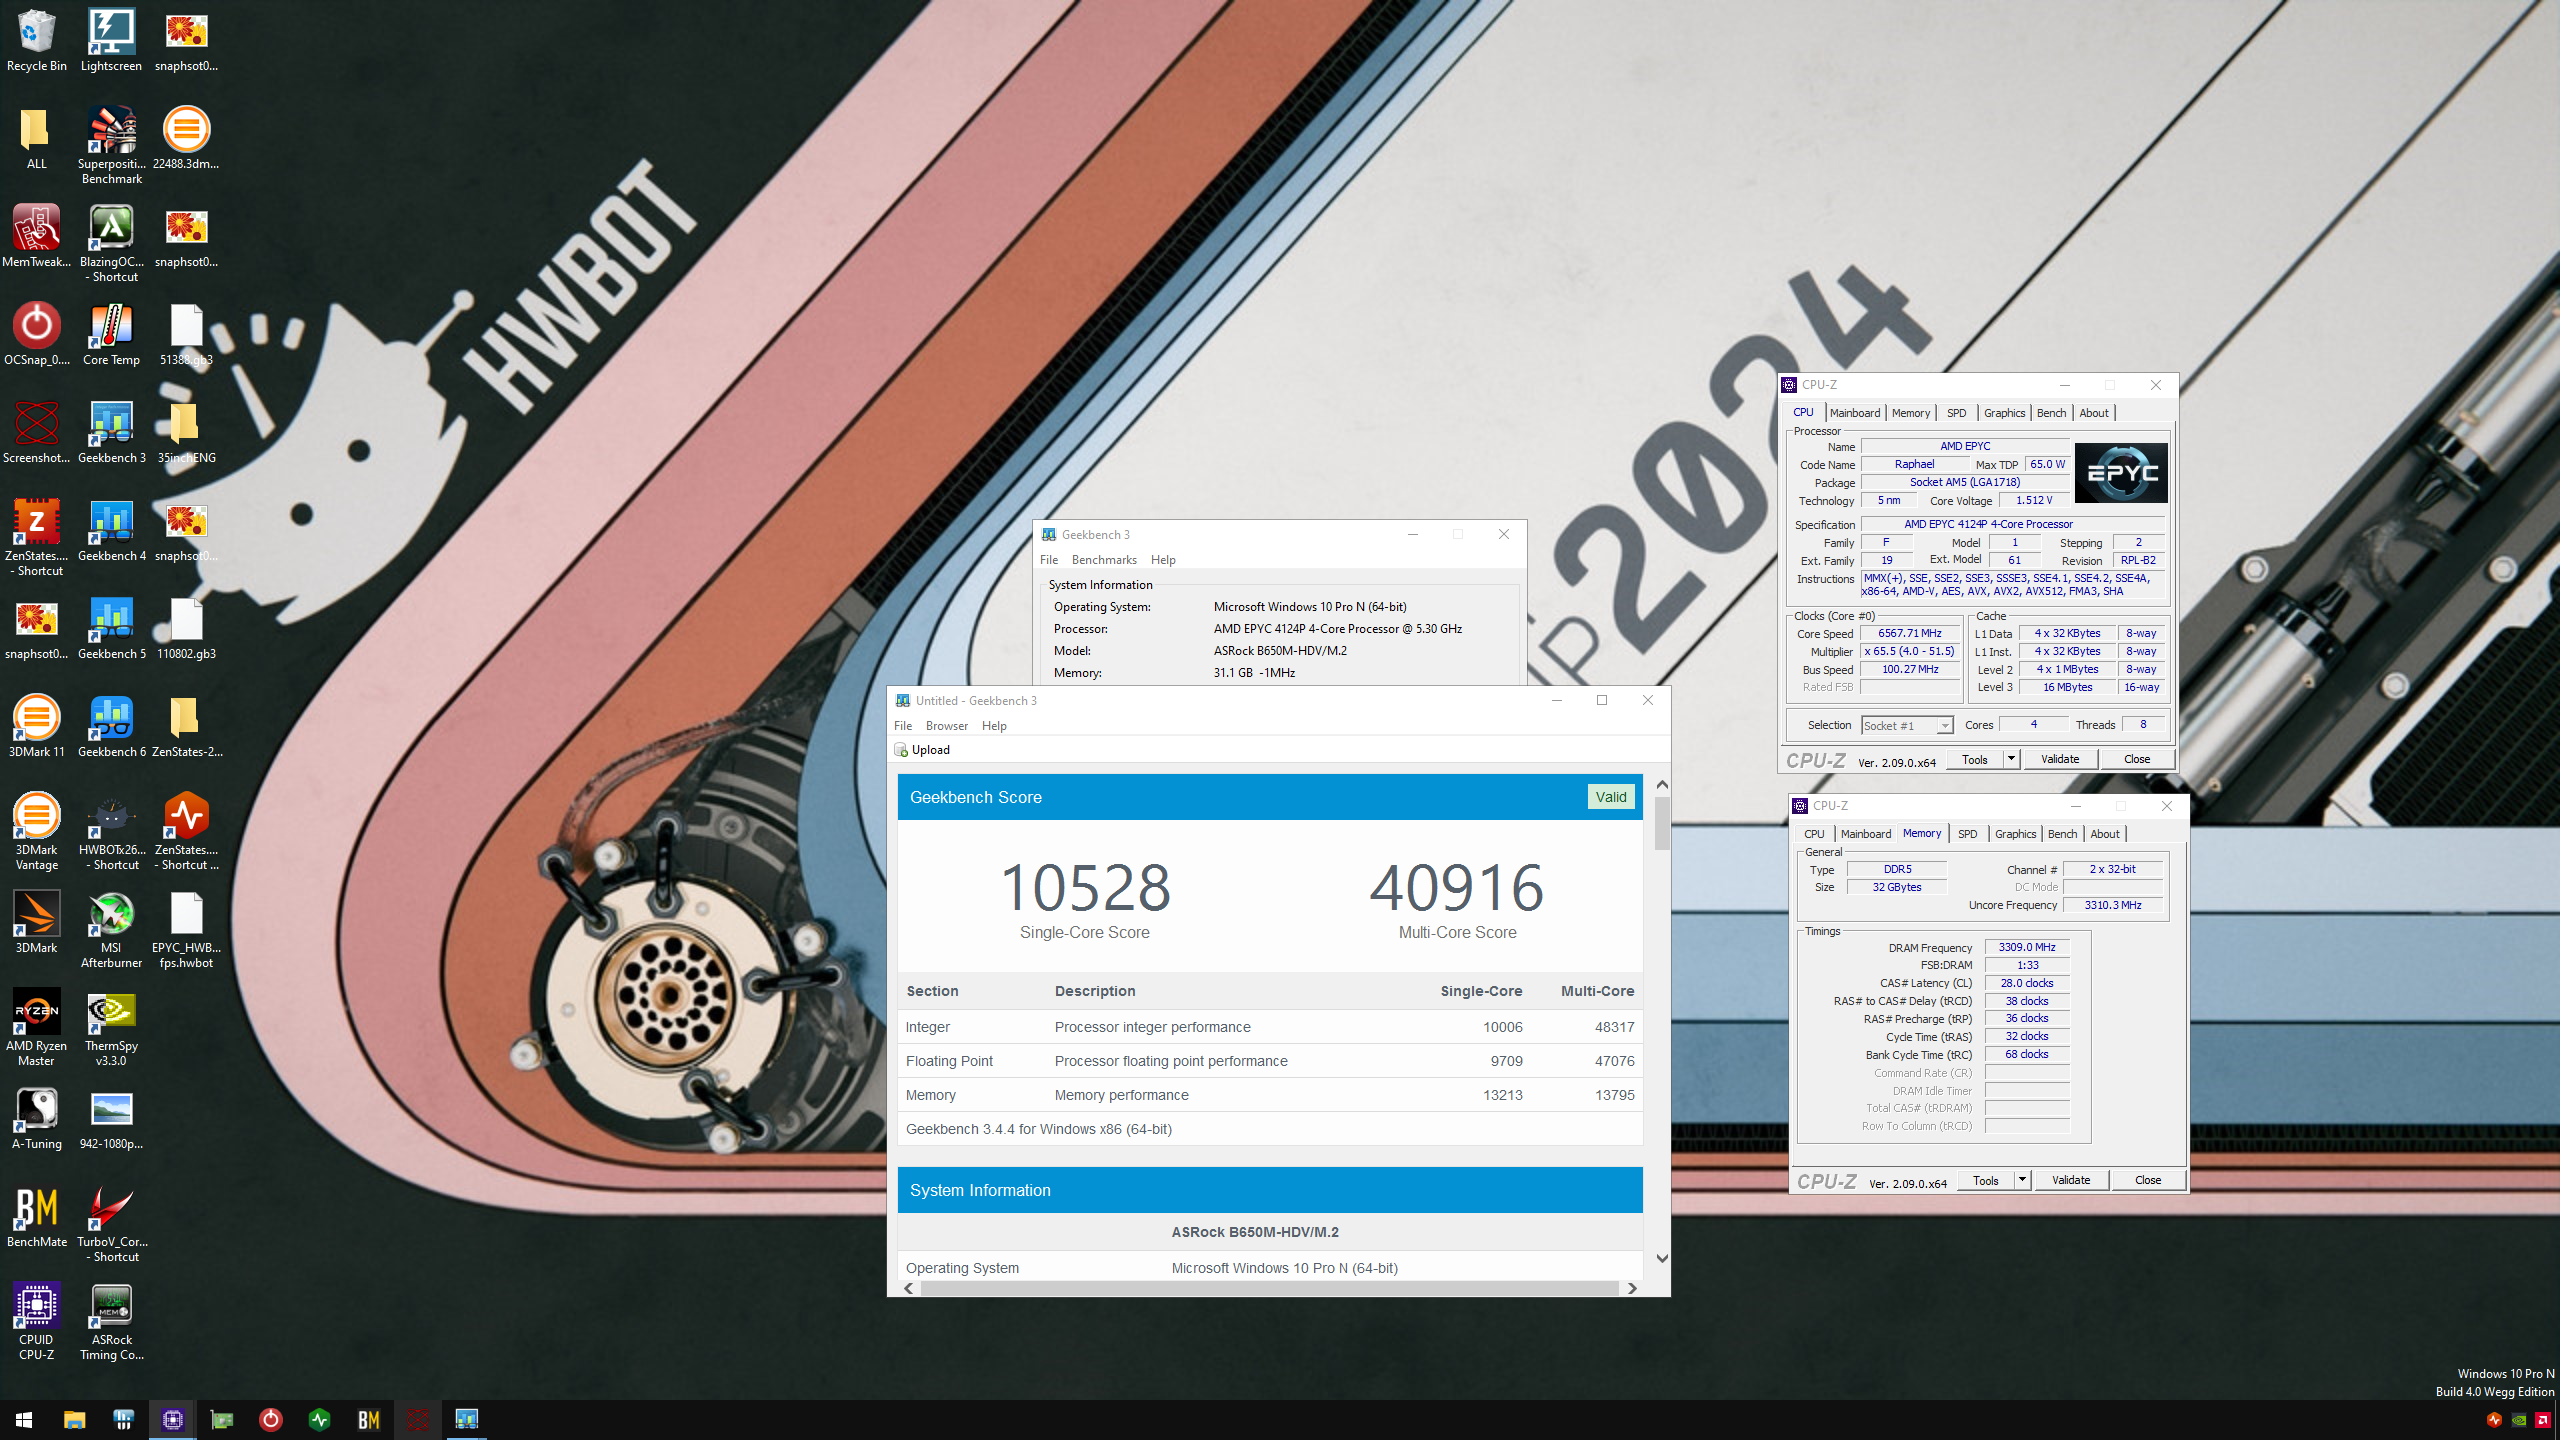Open File menu in Untitled Geekbench 3
The width and height of the screenshot is (2560, 1440).
click(x=903, y=726)
